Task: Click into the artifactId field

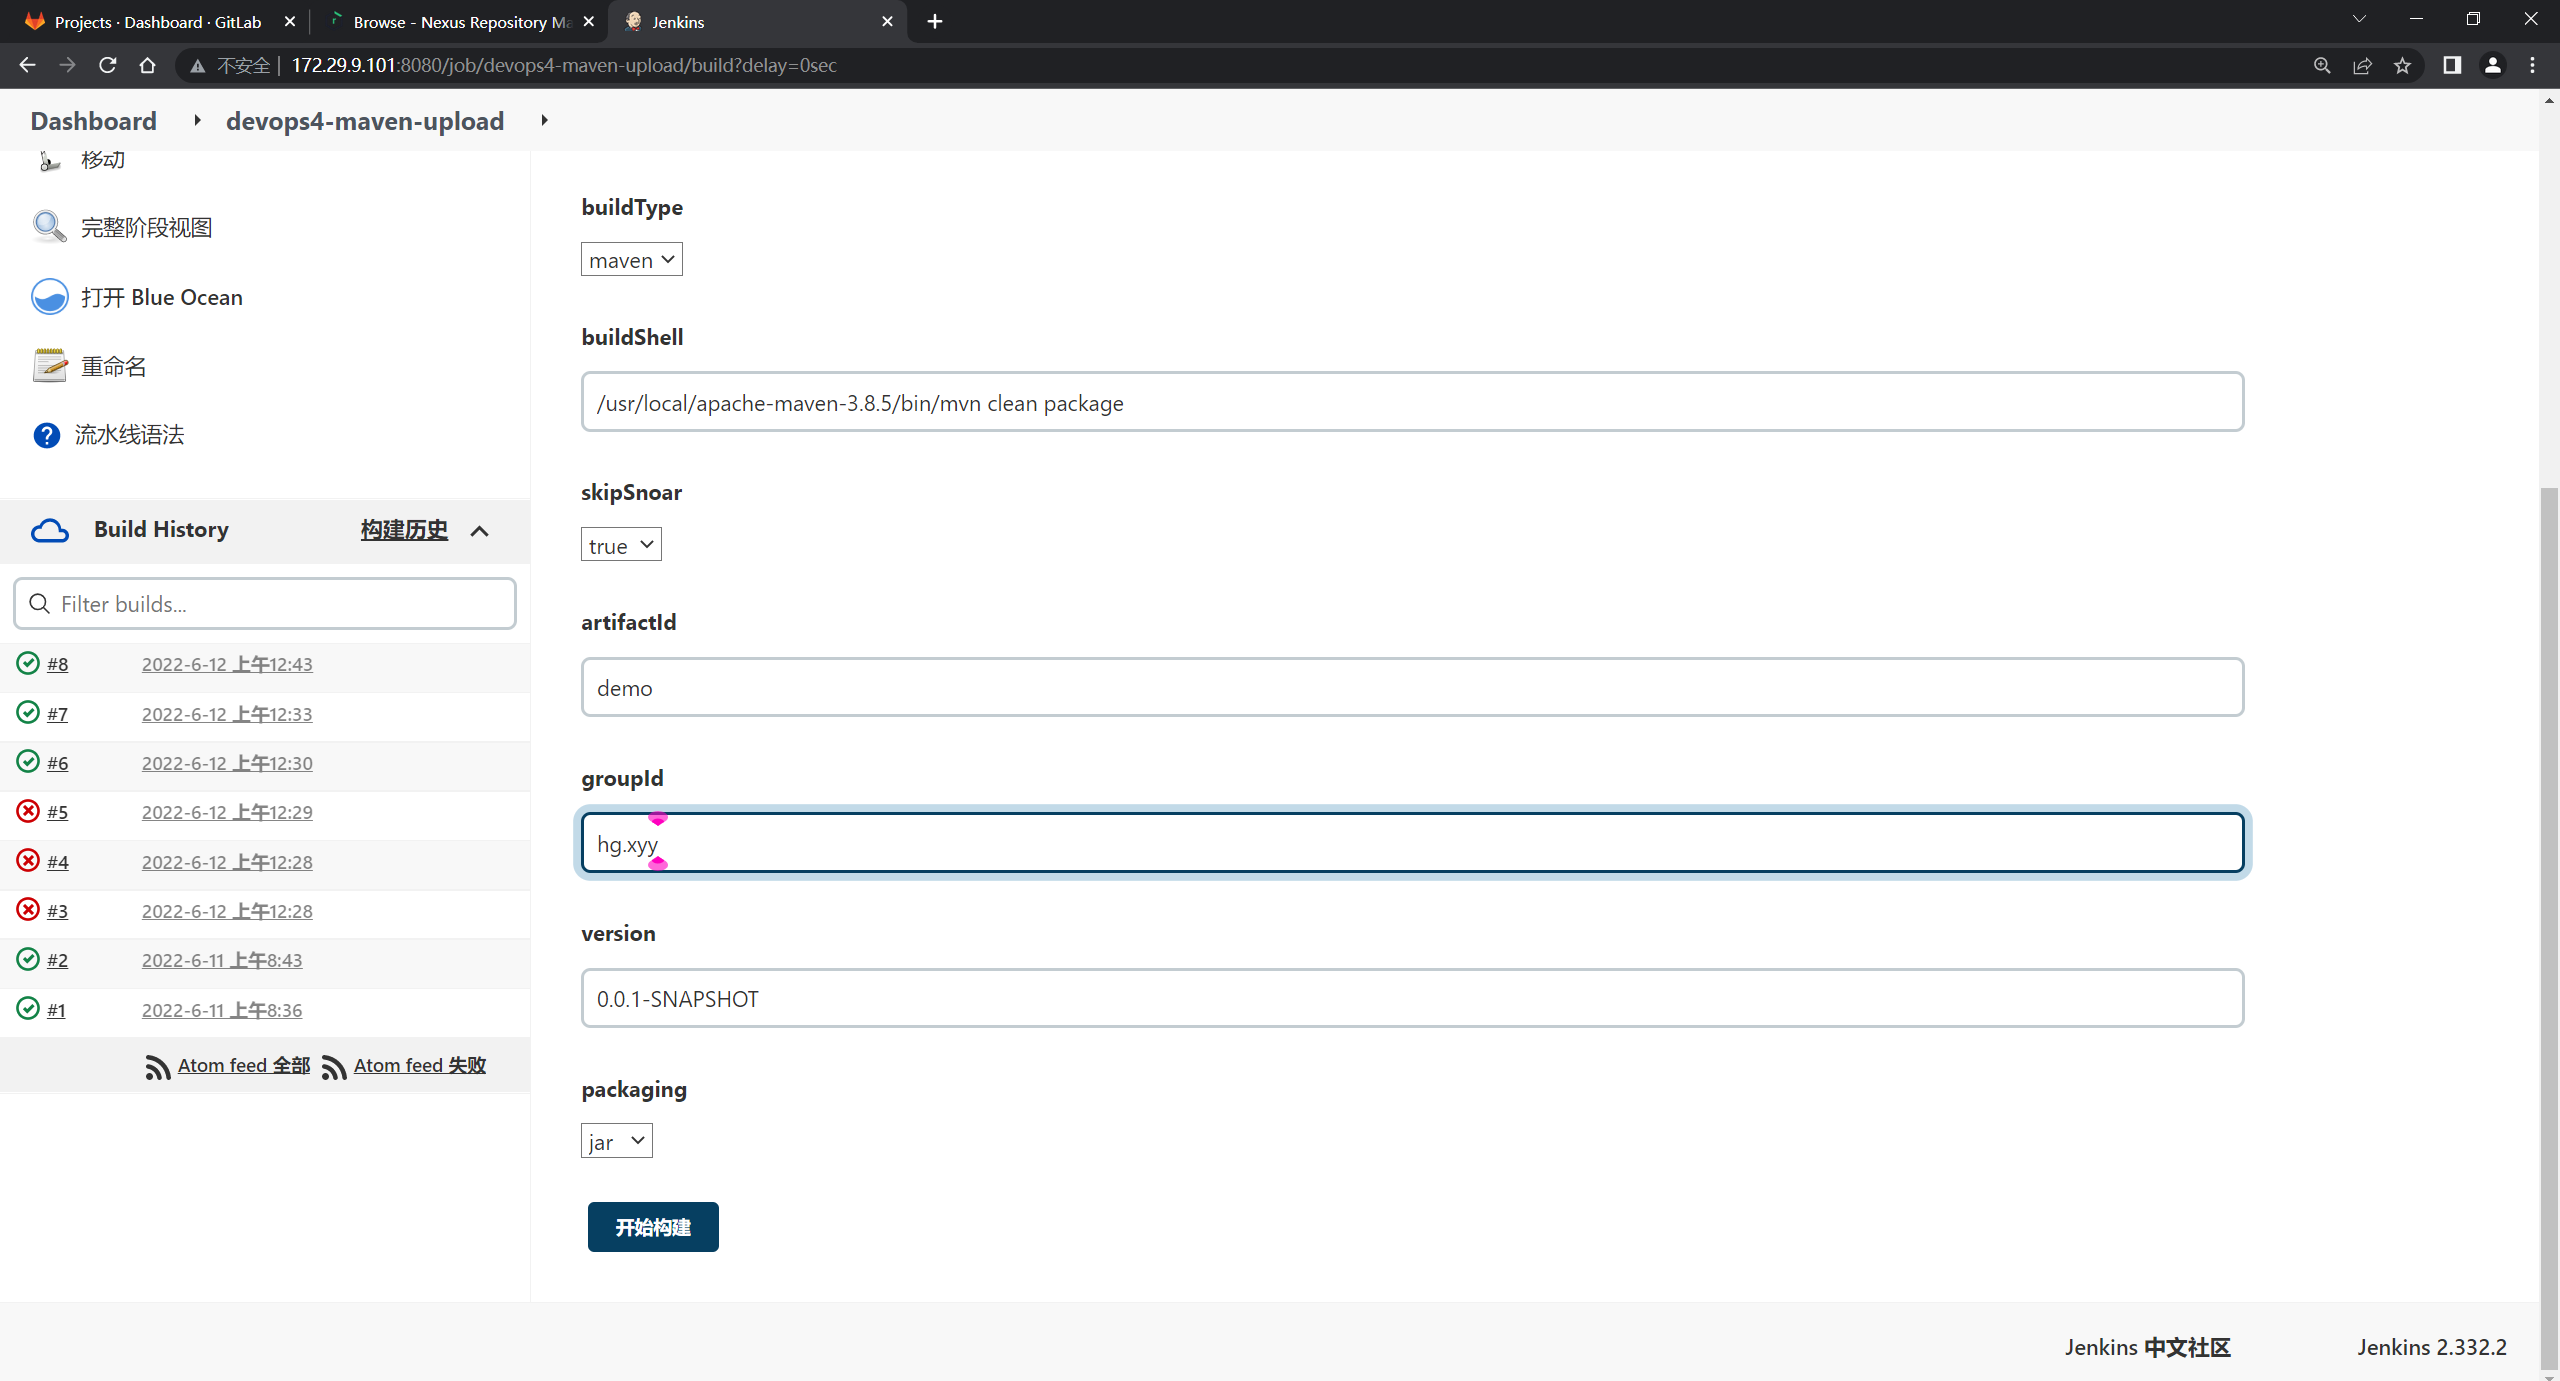Action: pyautogui.click(x=1412, y=687)
